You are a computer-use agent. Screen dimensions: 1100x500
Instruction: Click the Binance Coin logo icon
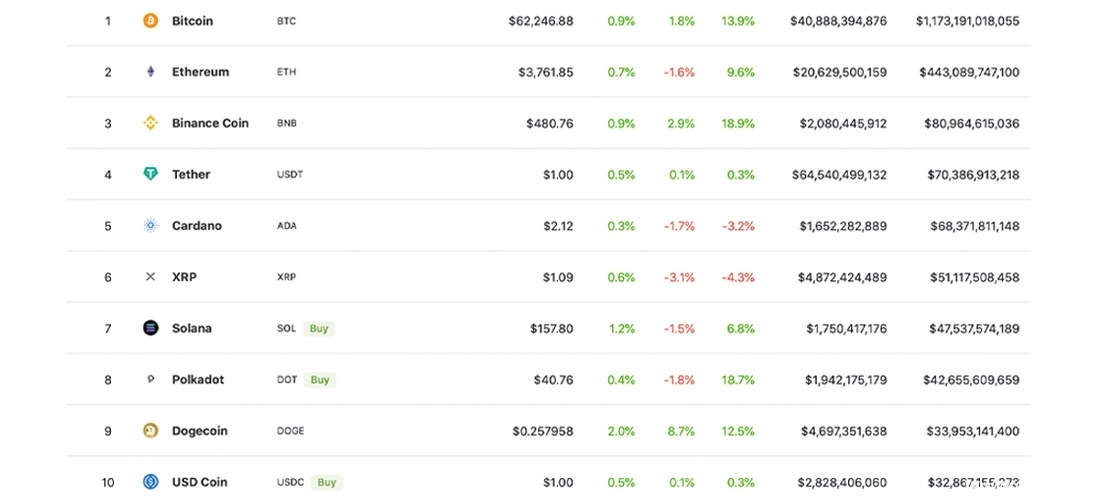(151, 123)
